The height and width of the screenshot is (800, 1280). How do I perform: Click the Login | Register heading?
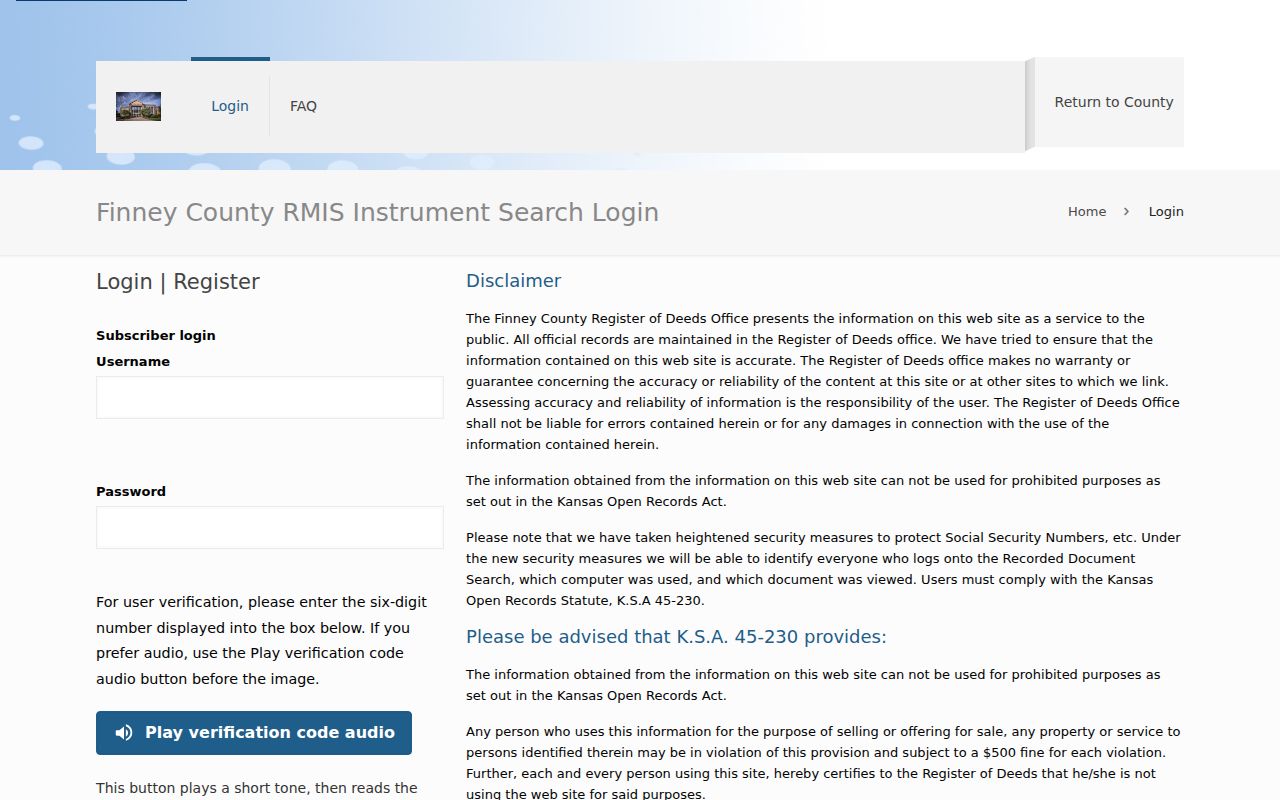pos(178,282)
